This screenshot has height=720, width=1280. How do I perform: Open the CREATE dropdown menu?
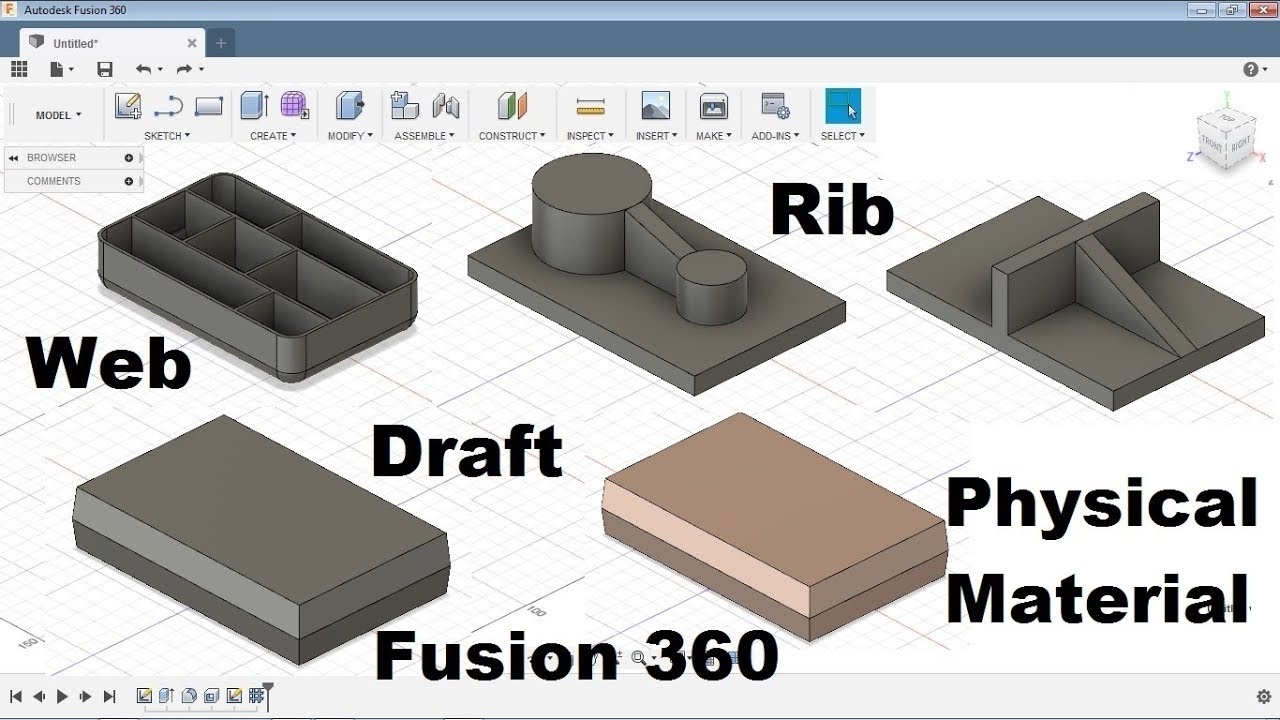coord(273,136)
